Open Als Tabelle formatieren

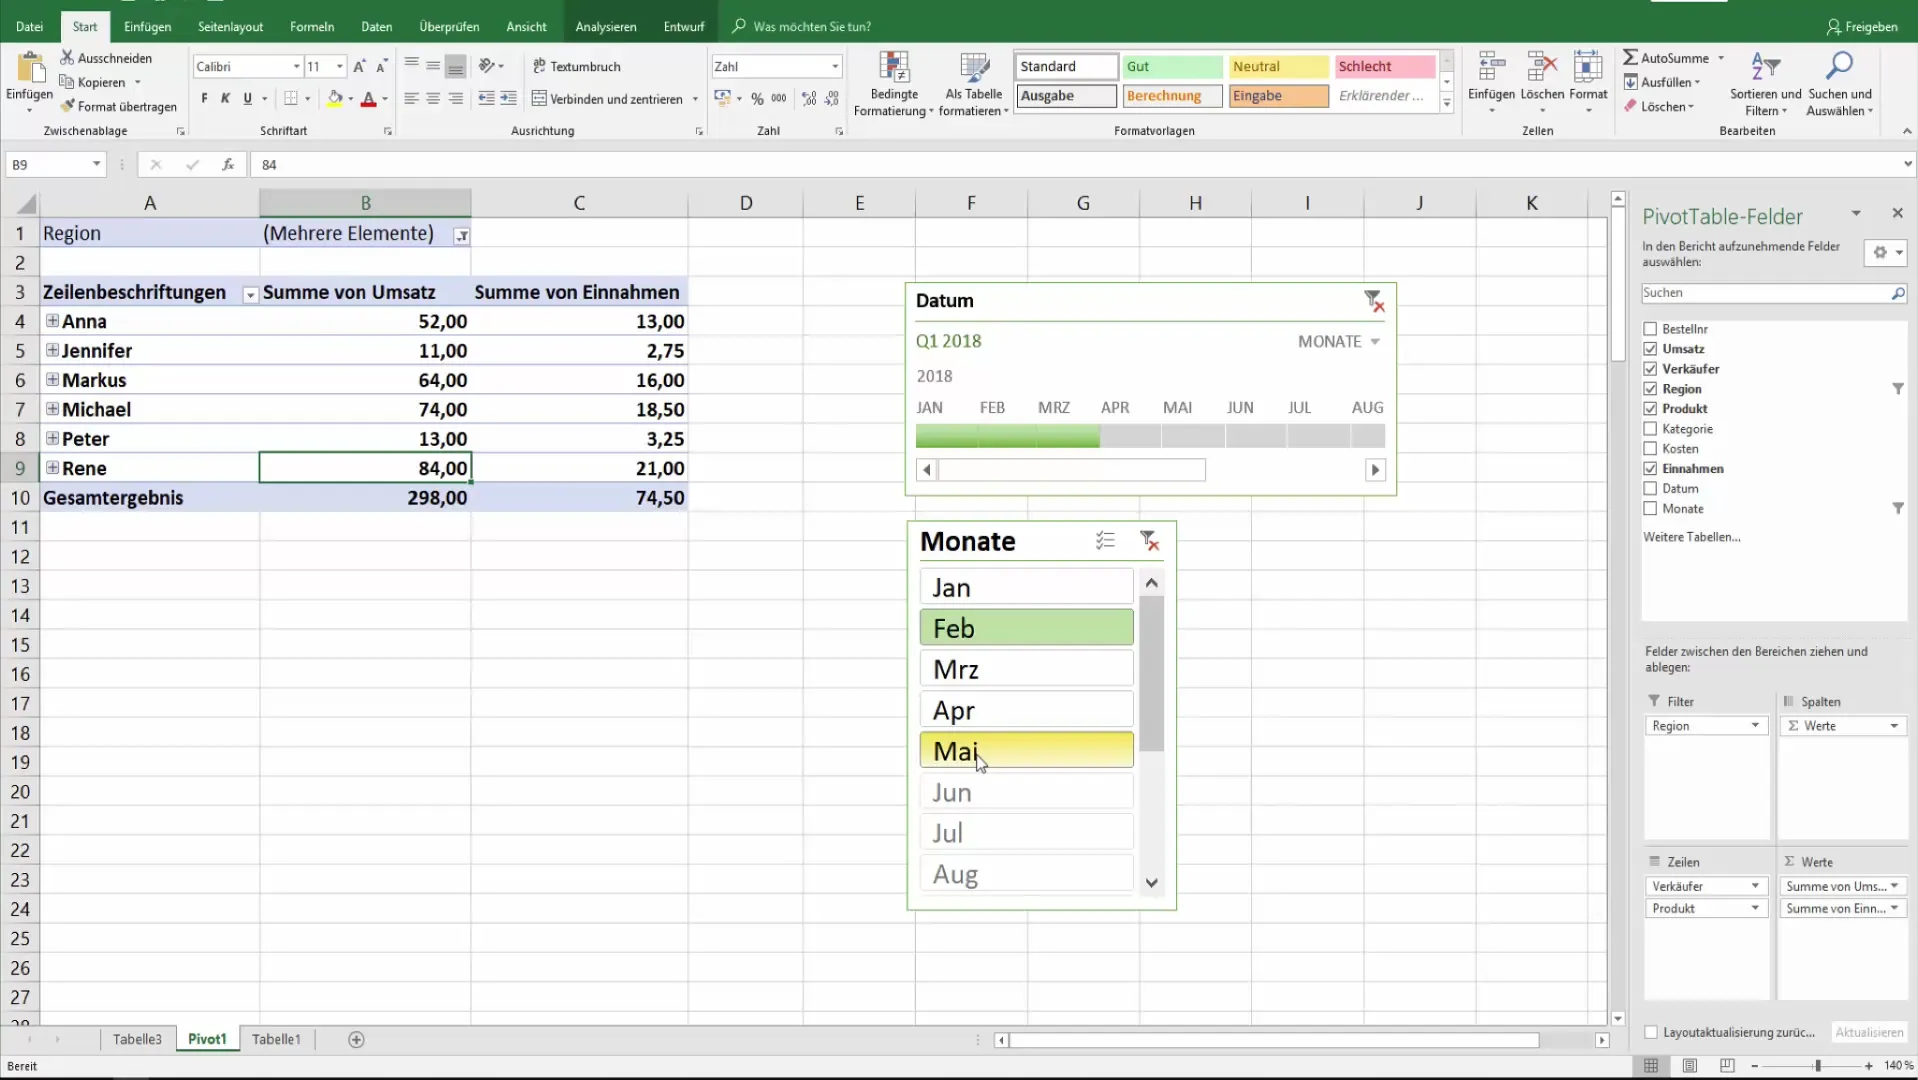tap(973, 84)
